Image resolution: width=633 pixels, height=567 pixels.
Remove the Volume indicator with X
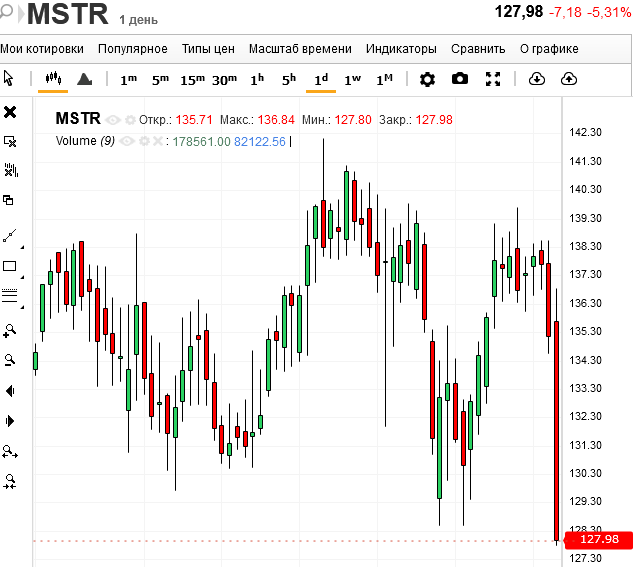point(158,141)
